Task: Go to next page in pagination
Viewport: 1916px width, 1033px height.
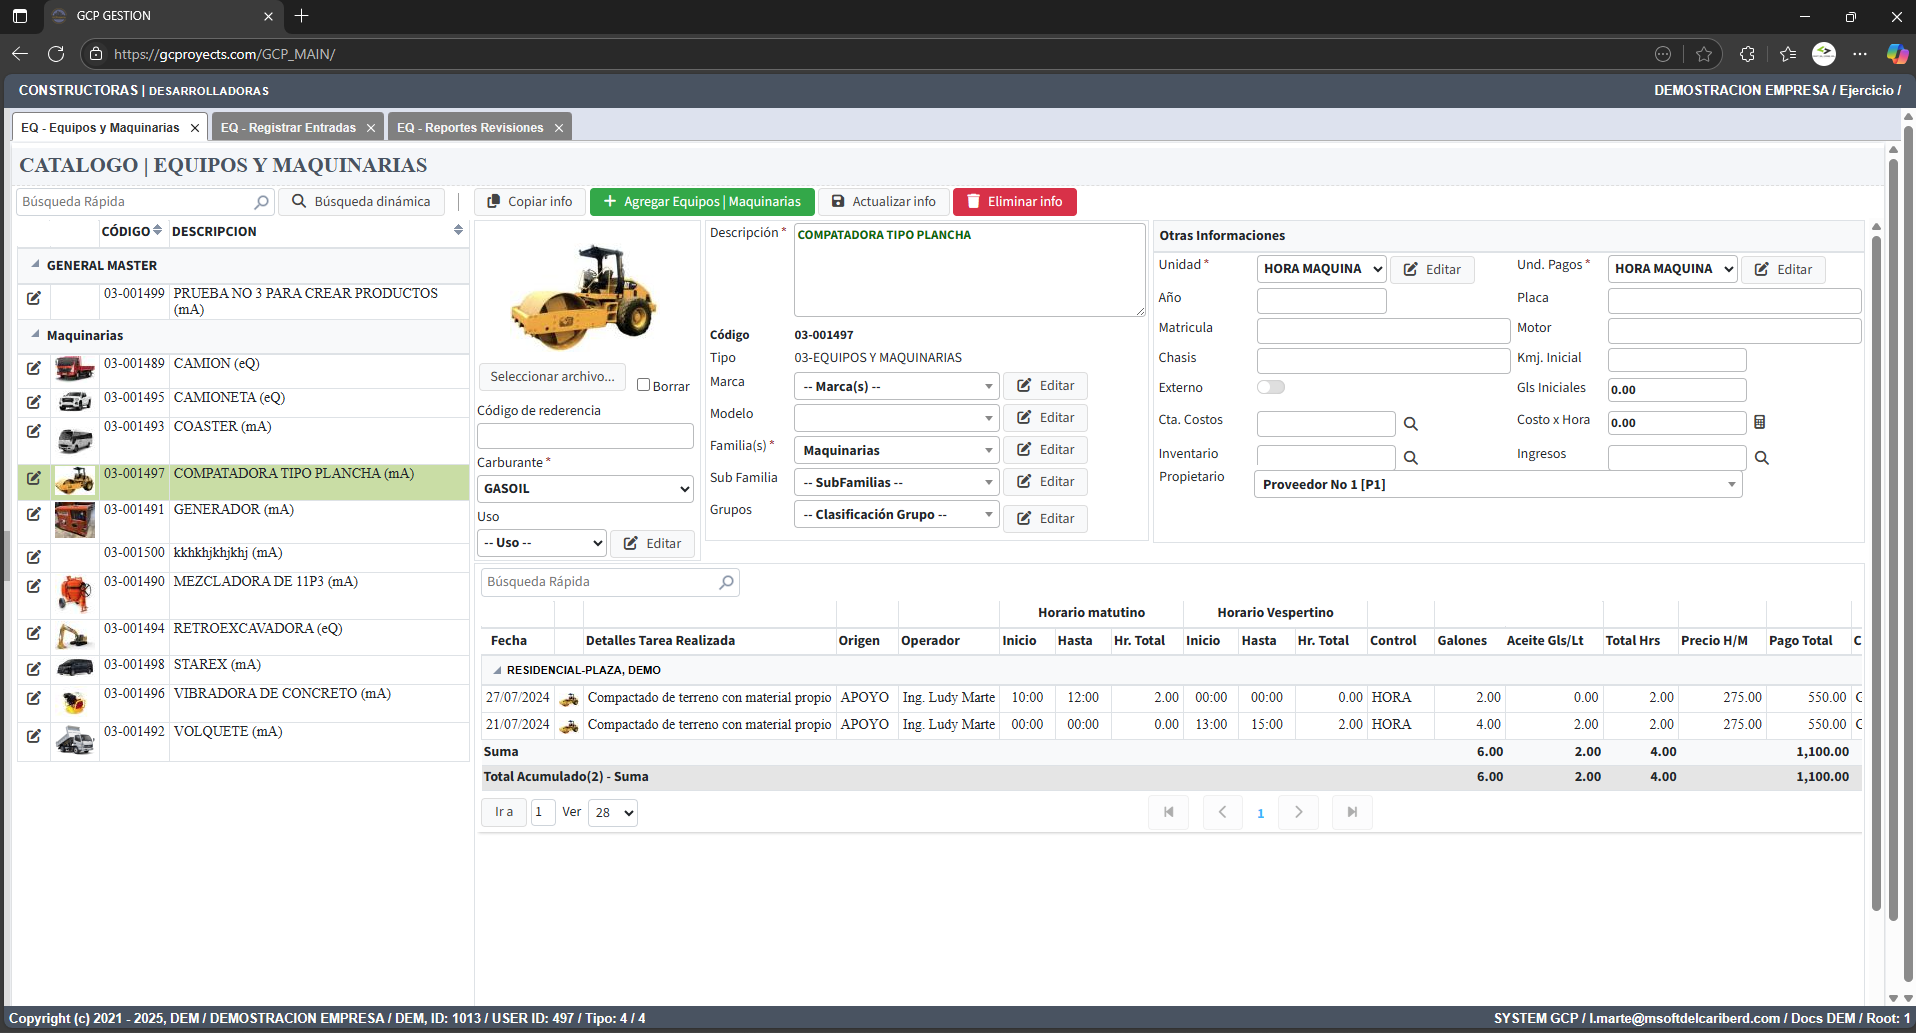Action: tap(1298, 812)
